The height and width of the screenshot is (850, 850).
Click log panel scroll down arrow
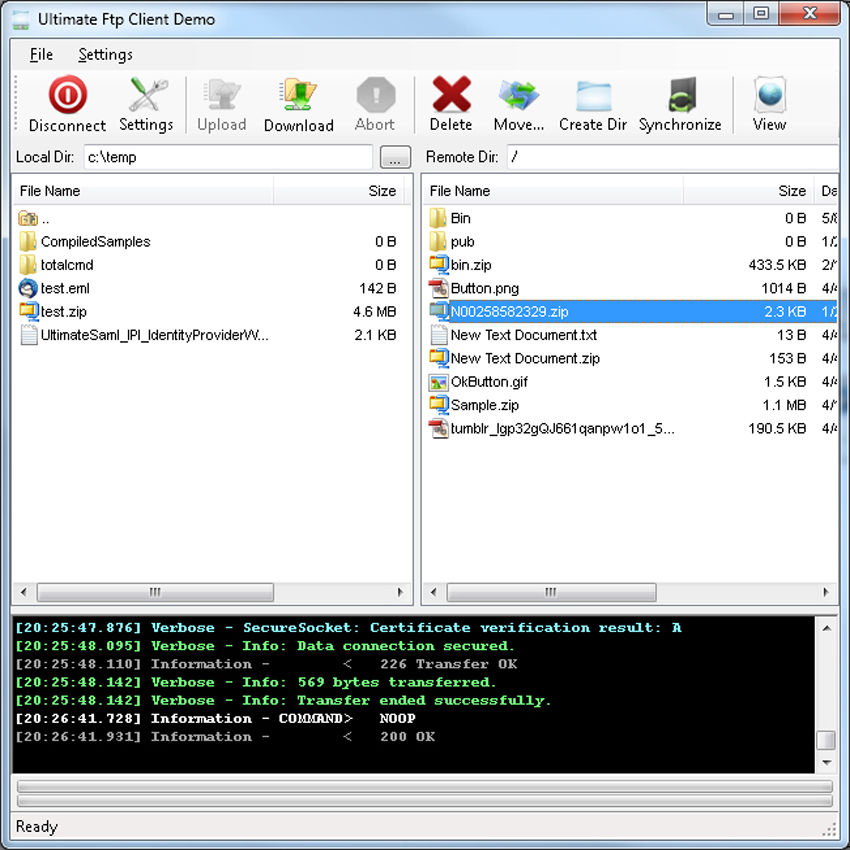[827, 762]
